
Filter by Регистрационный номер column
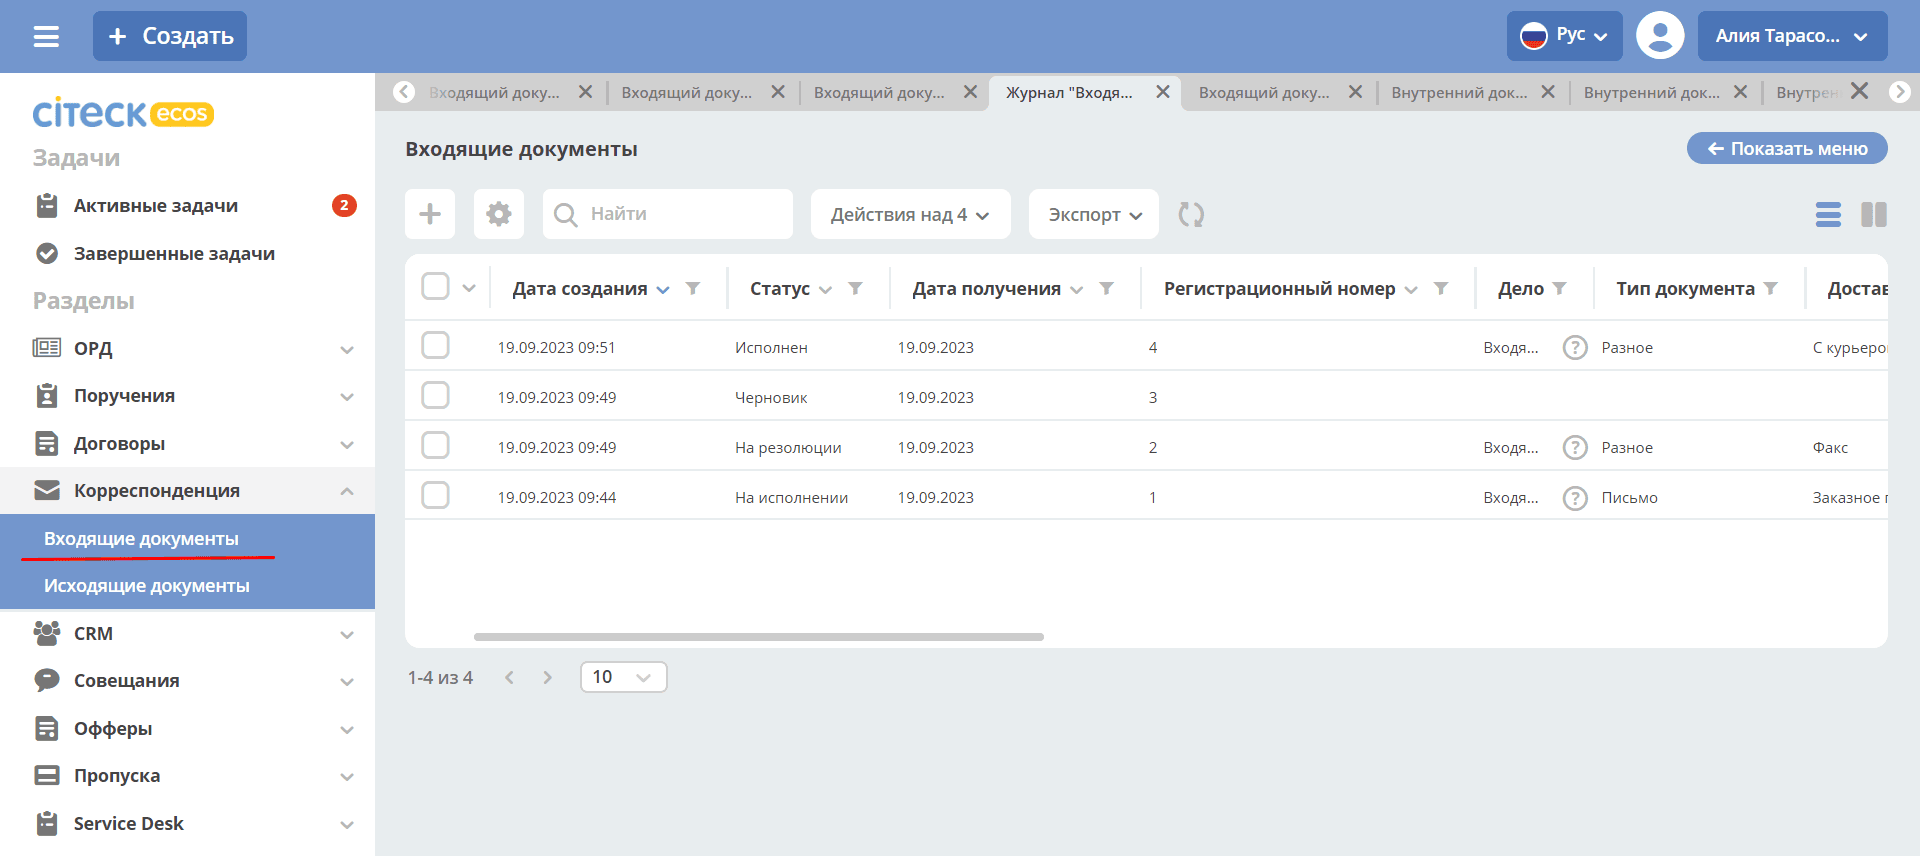click(x=1441, y=288)
